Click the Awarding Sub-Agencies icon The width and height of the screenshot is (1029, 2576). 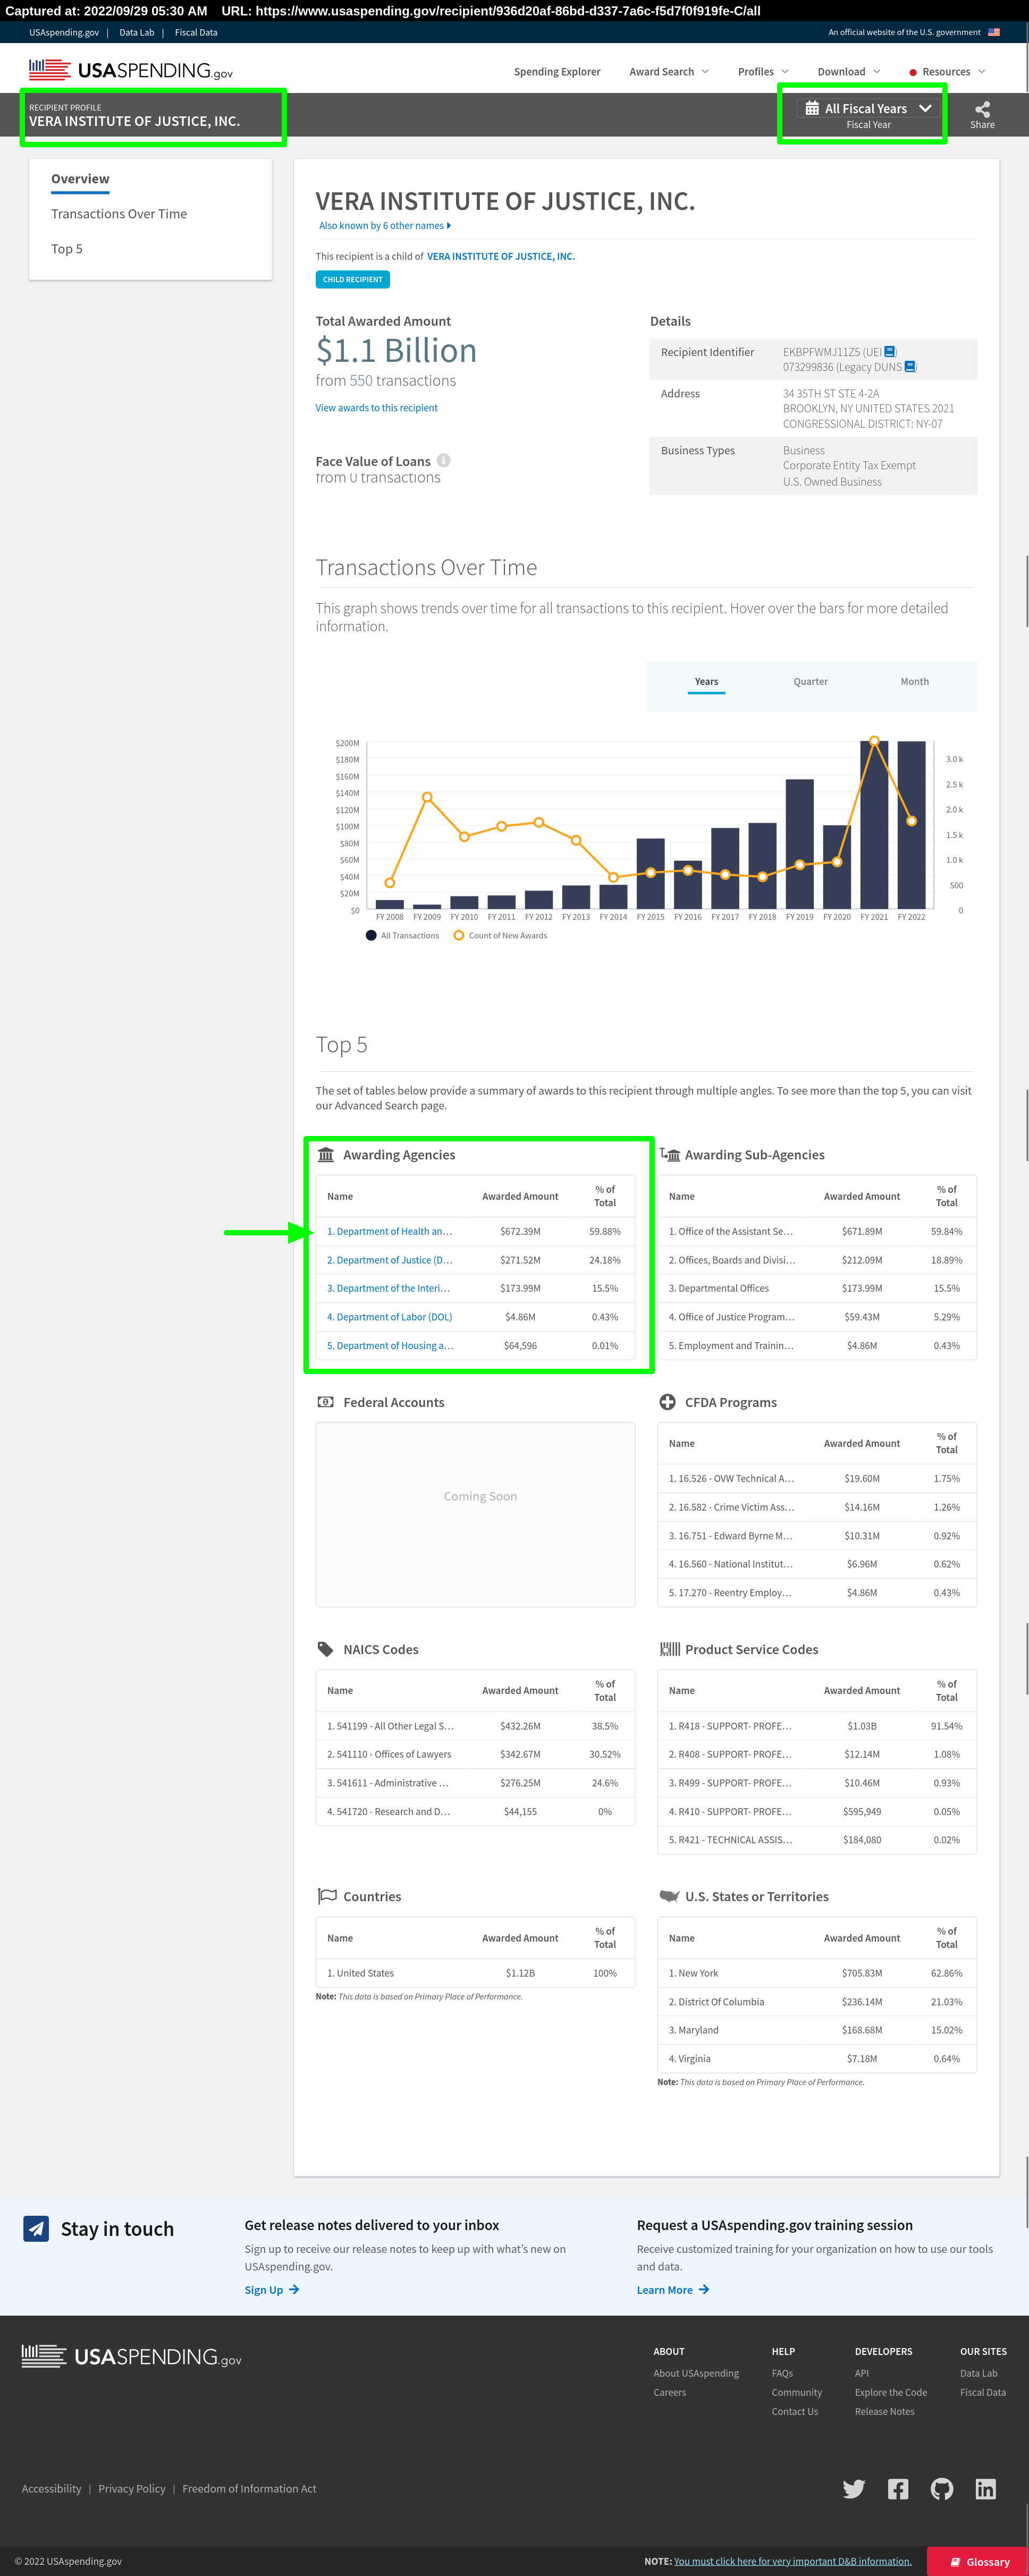coord(670,1155)
